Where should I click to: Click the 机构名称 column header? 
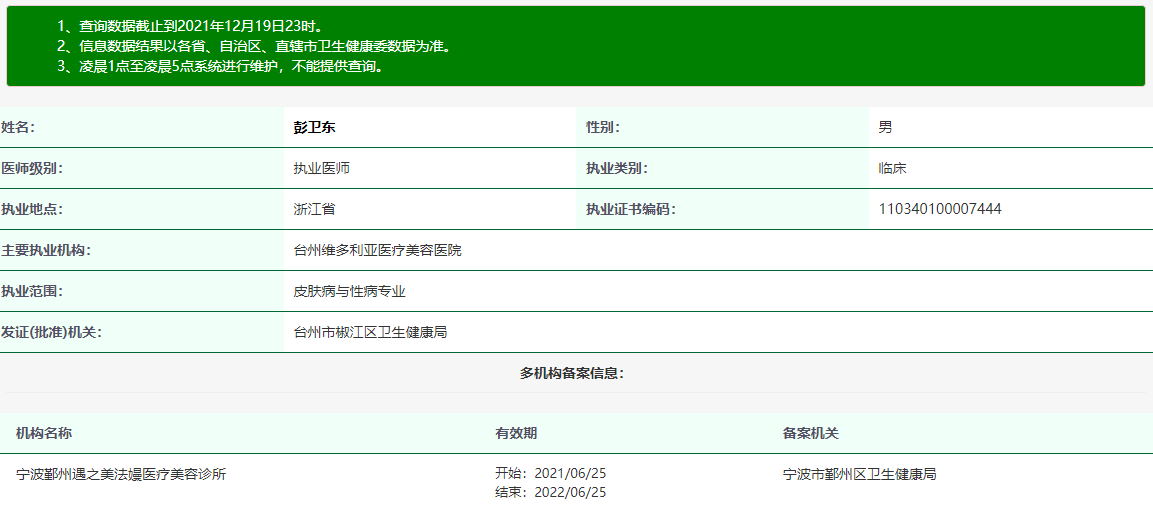(44, 434)
